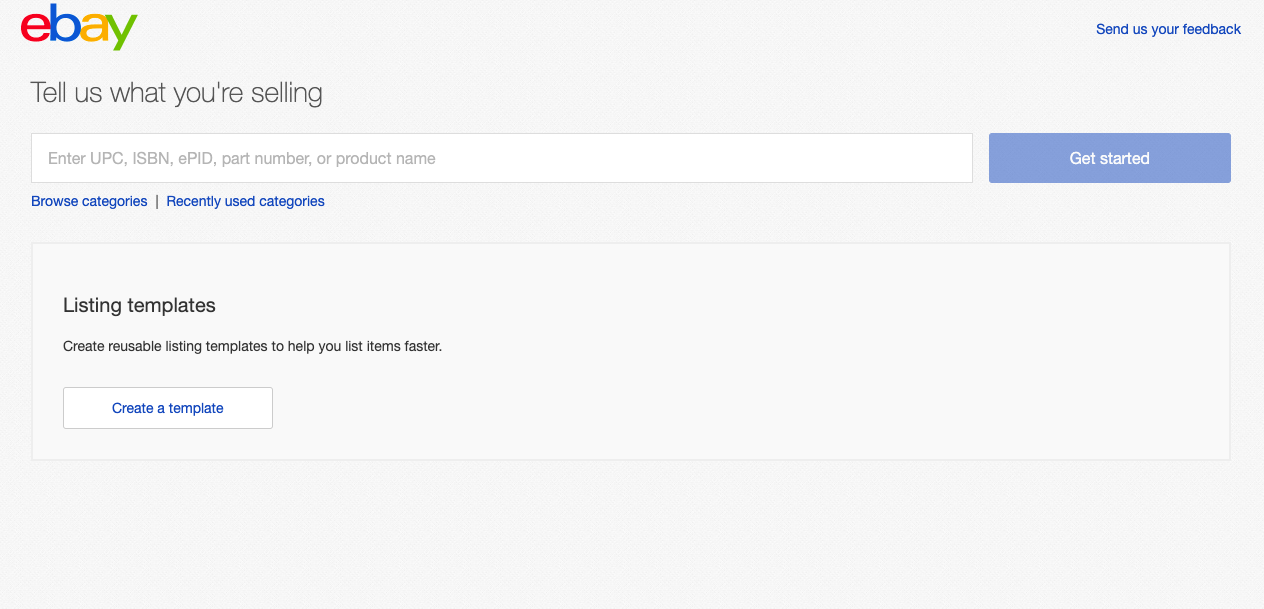1264x609 pixels.
Task: Click the eBay logo
Action: click(79, 27)
